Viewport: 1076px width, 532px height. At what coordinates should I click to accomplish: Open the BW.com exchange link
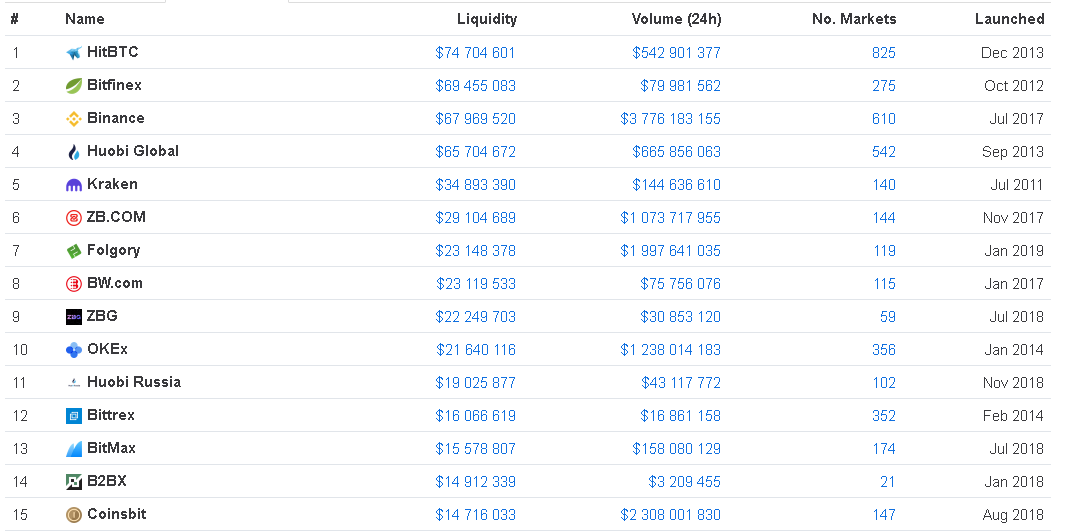114,283
